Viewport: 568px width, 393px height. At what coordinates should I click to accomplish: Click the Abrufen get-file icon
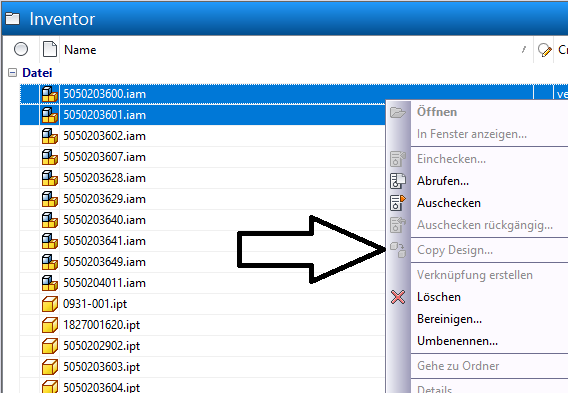pyautogui.click(x=398, y=181)
